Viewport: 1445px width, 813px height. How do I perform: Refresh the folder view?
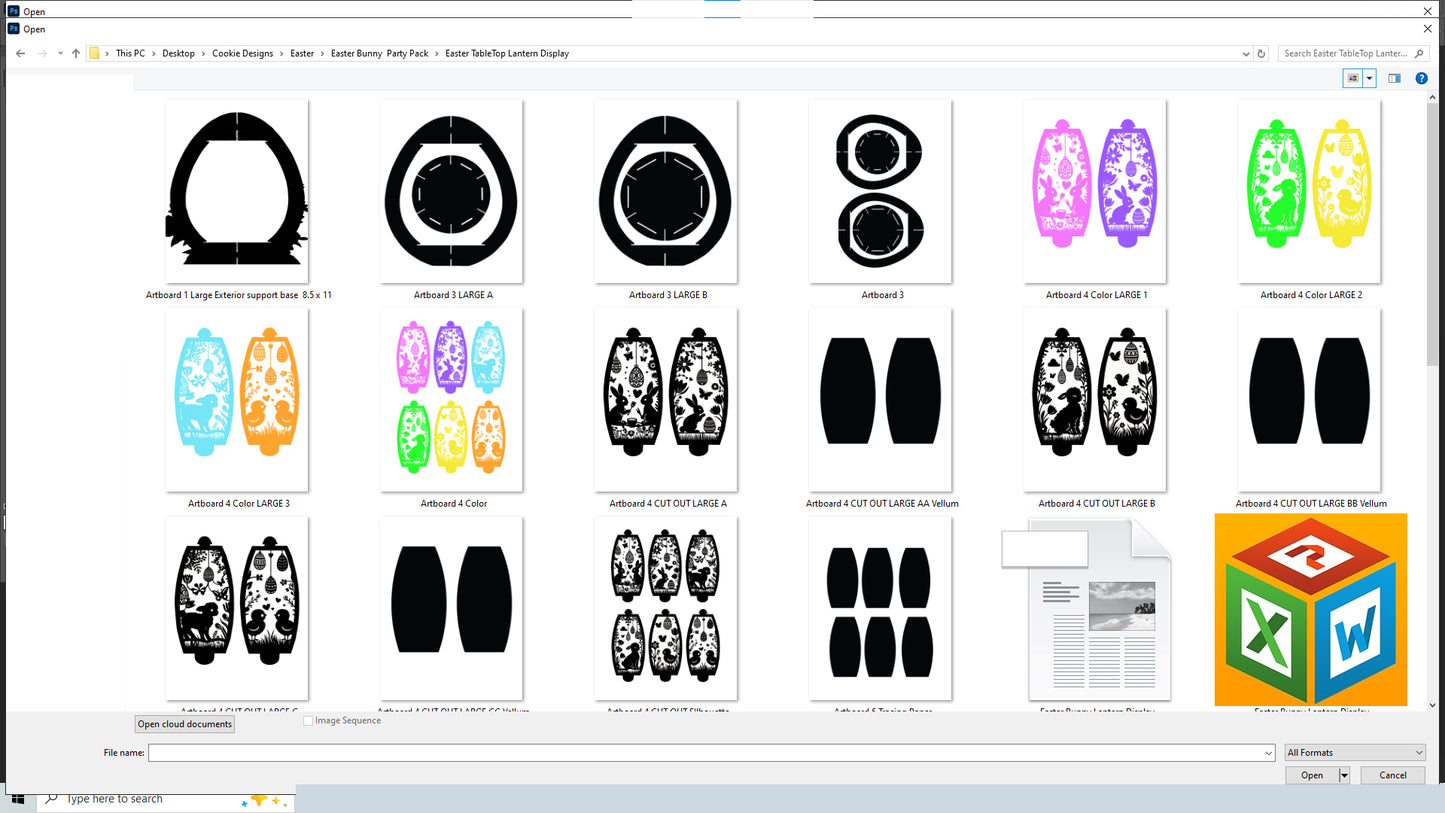(x=1261, y=54)
